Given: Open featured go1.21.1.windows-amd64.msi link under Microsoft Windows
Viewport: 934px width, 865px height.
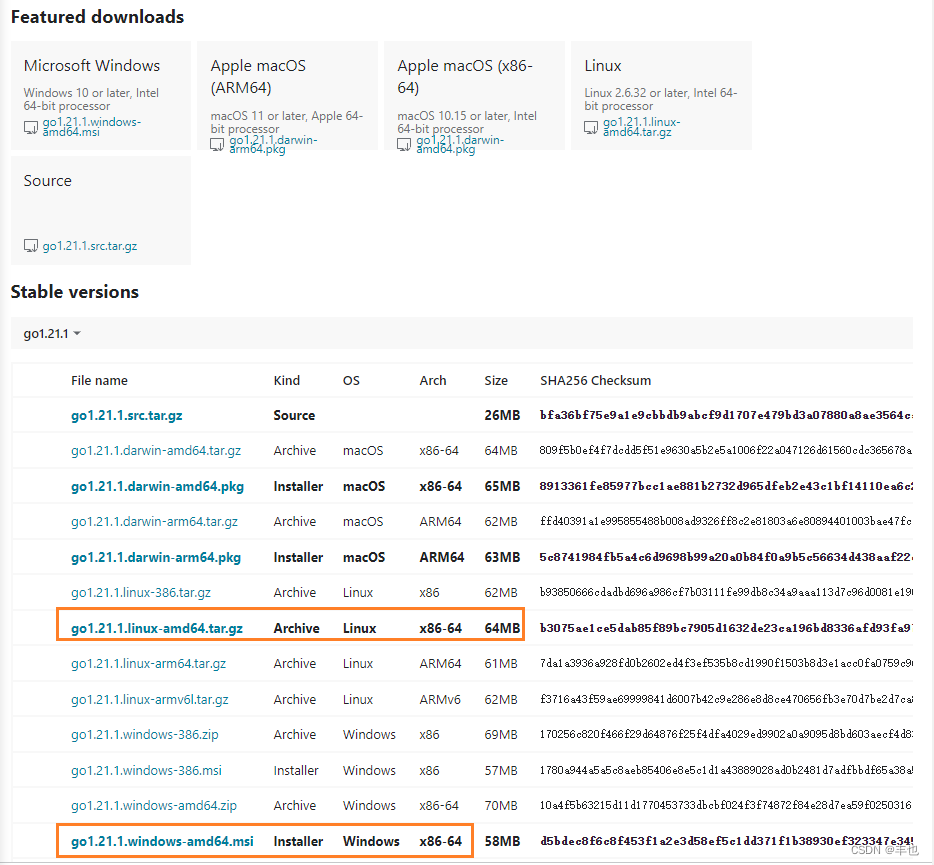Looking at the screenshot, I should pyautogui.click(x=92, y=127).
